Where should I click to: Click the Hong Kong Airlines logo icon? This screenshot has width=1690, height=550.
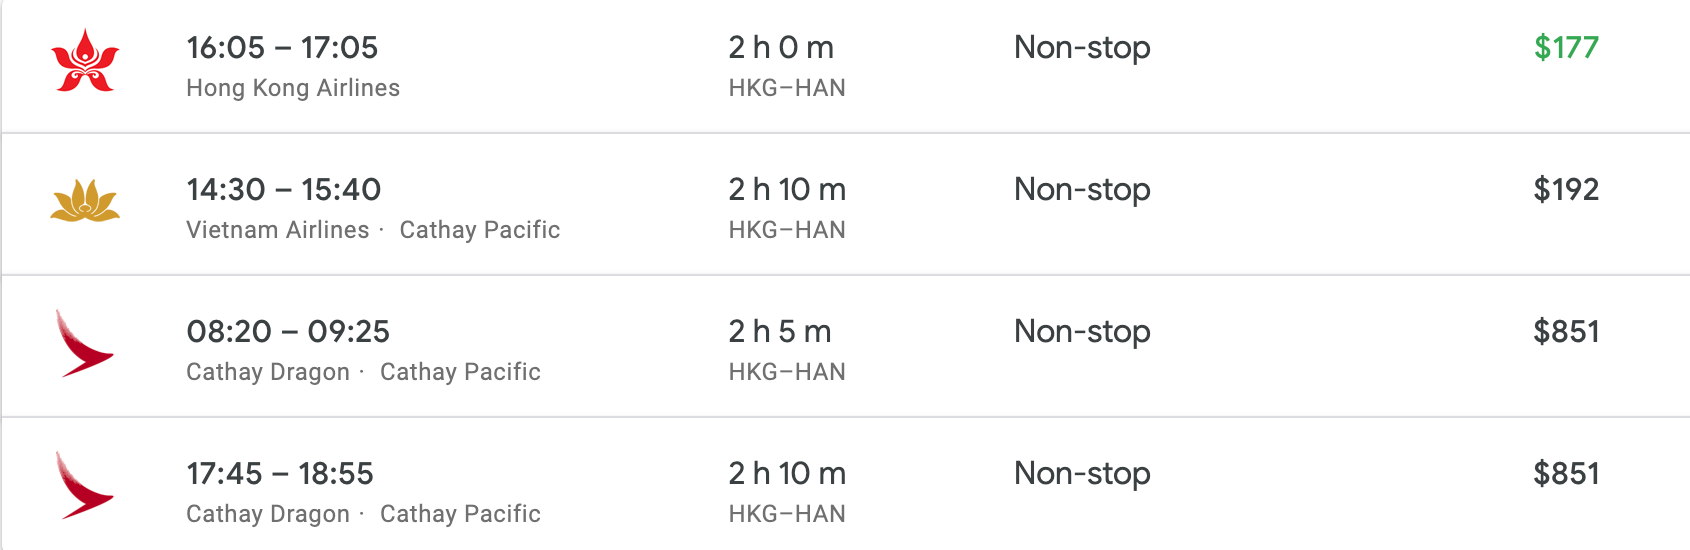click(85, 61)
